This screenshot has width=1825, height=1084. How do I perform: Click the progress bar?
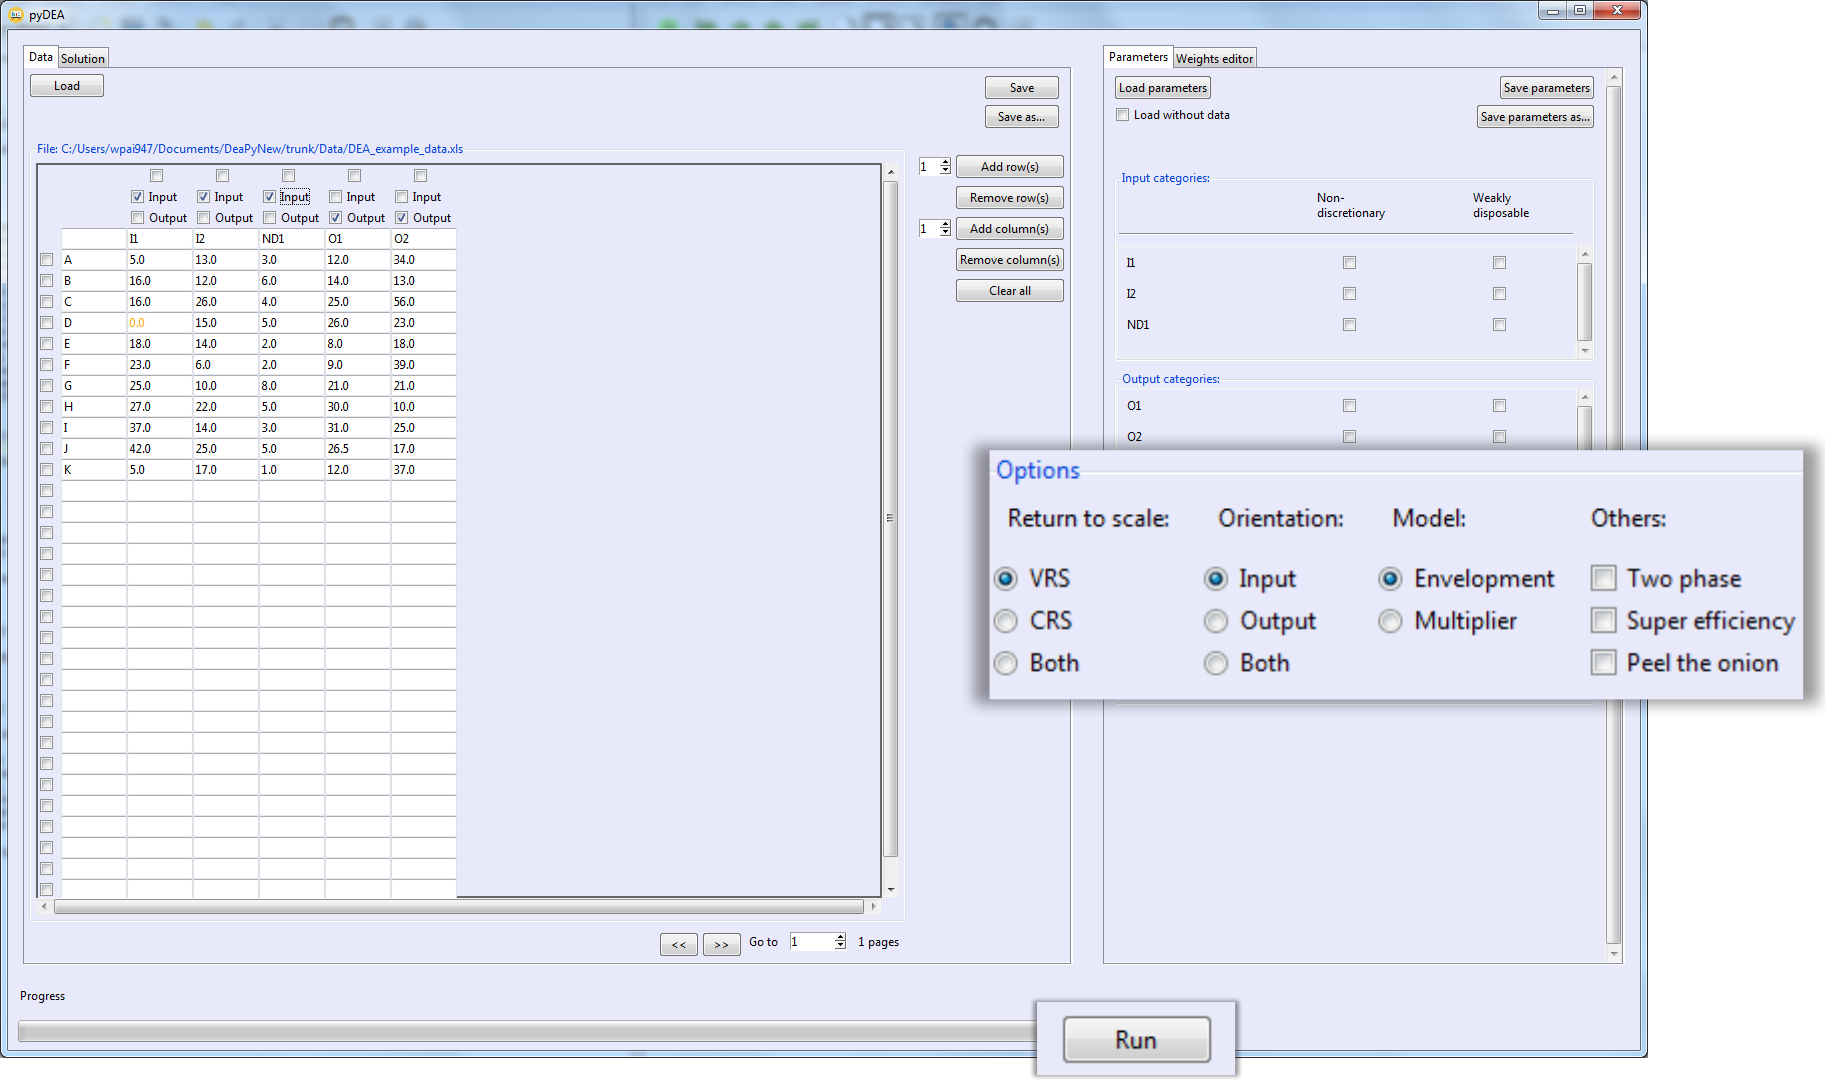(527, 1031)
